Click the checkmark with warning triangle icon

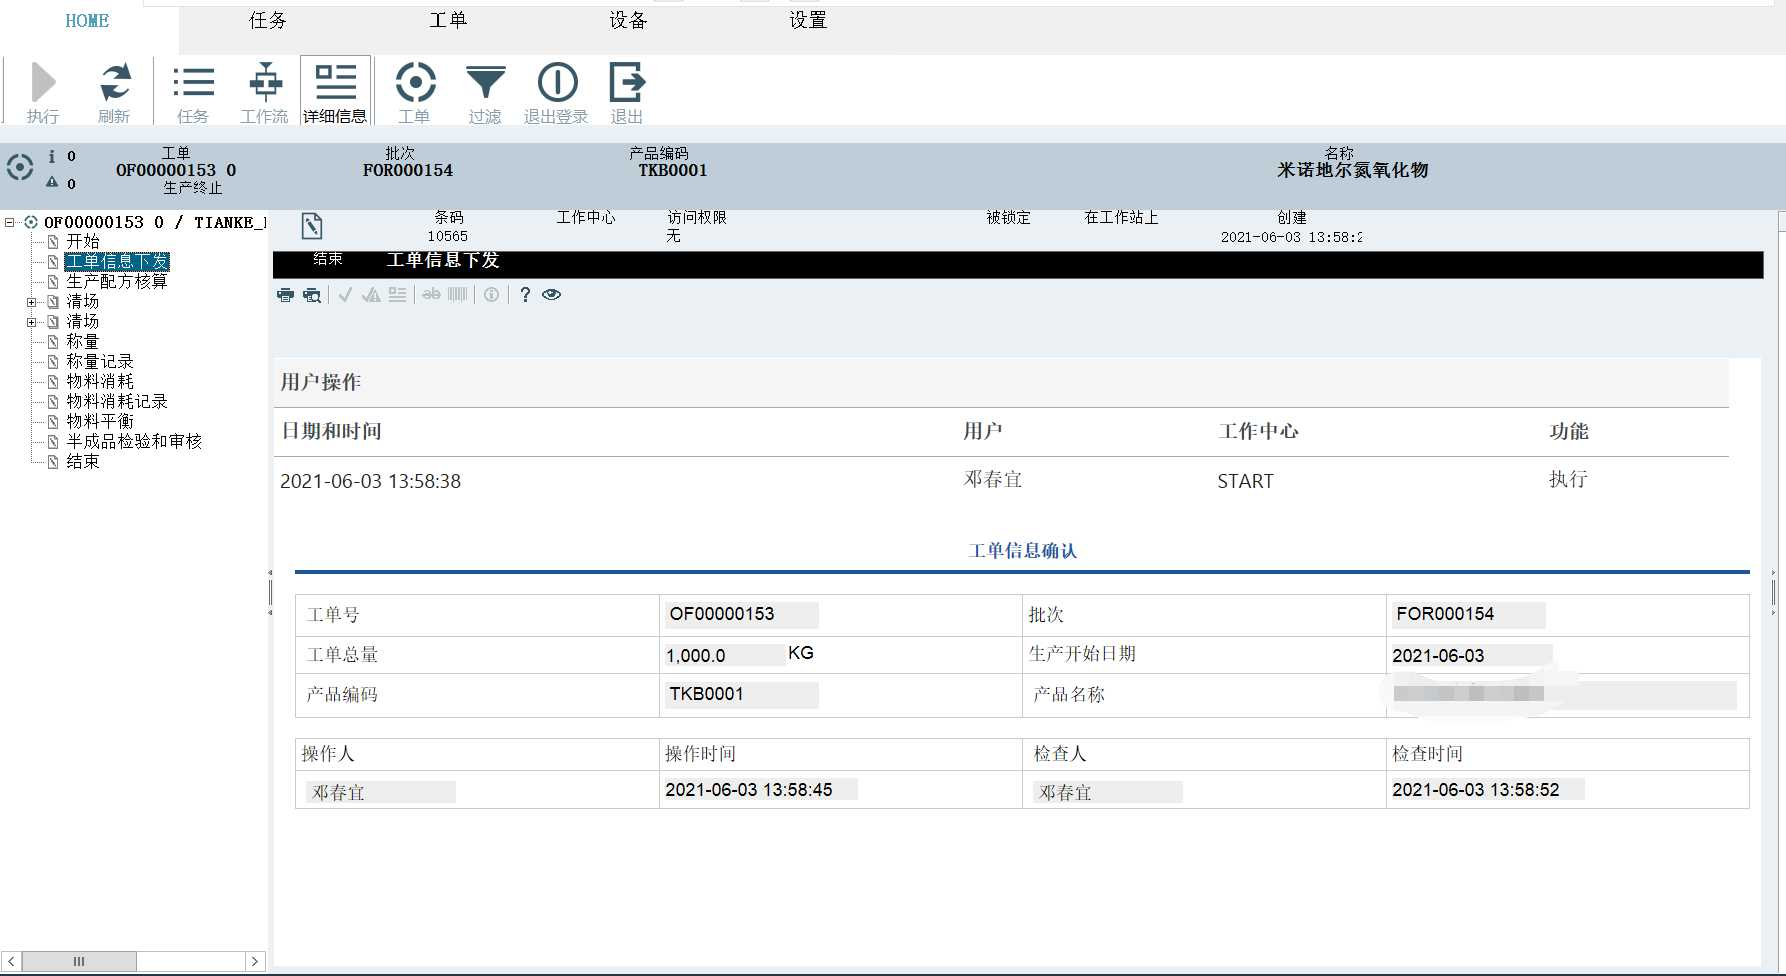(371, 295)
